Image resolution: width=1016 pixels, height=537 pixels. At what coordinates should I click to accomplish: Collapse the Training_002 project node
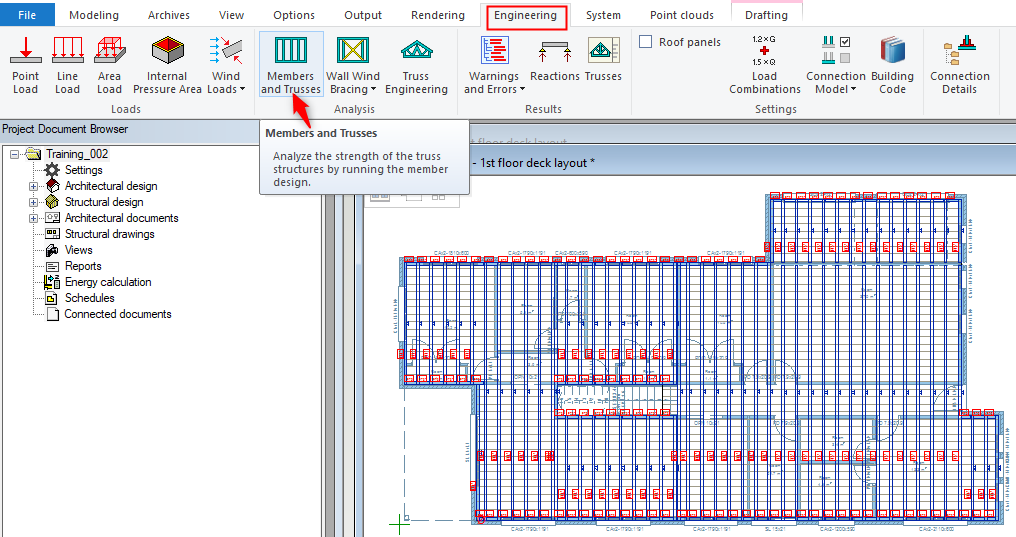click(x=14, y=154)
